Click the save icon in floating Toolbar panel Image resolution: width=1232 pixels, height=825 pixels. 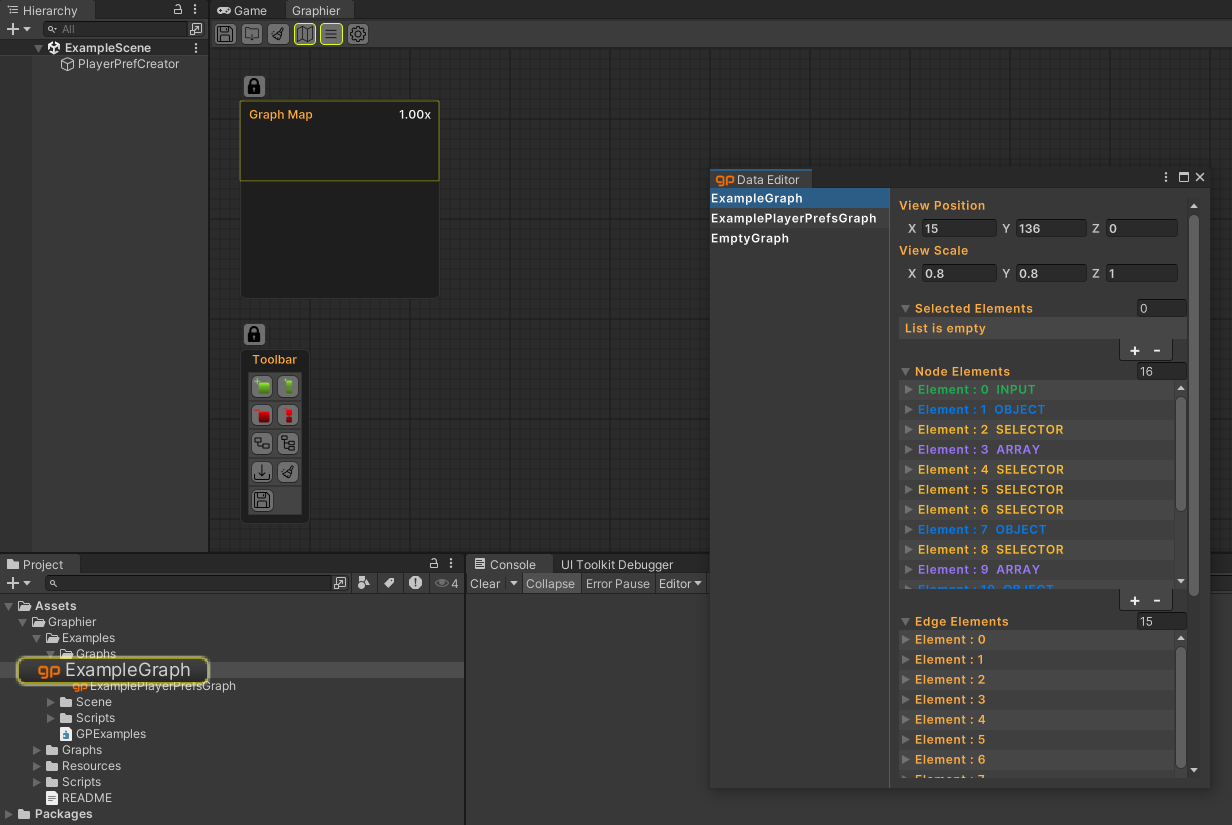[262, 501]
